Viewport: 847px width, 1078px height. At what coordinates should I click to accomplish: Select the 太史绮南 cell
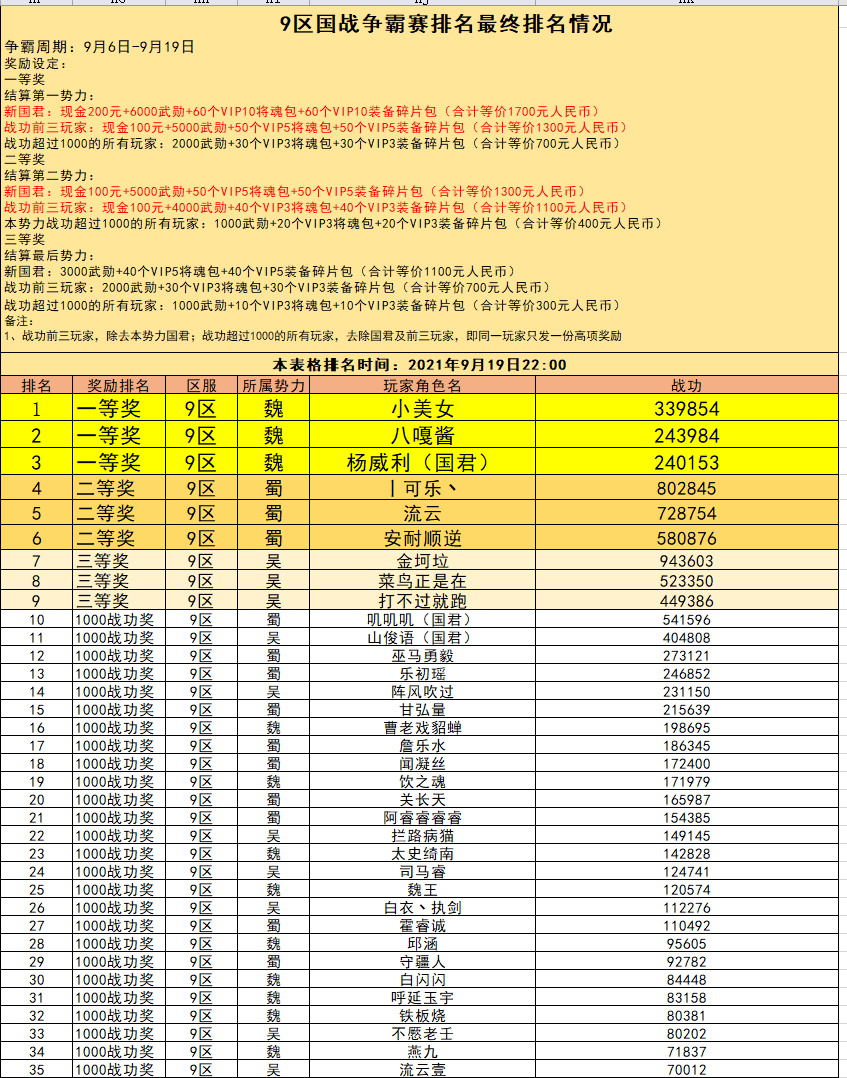click(422, 853)
